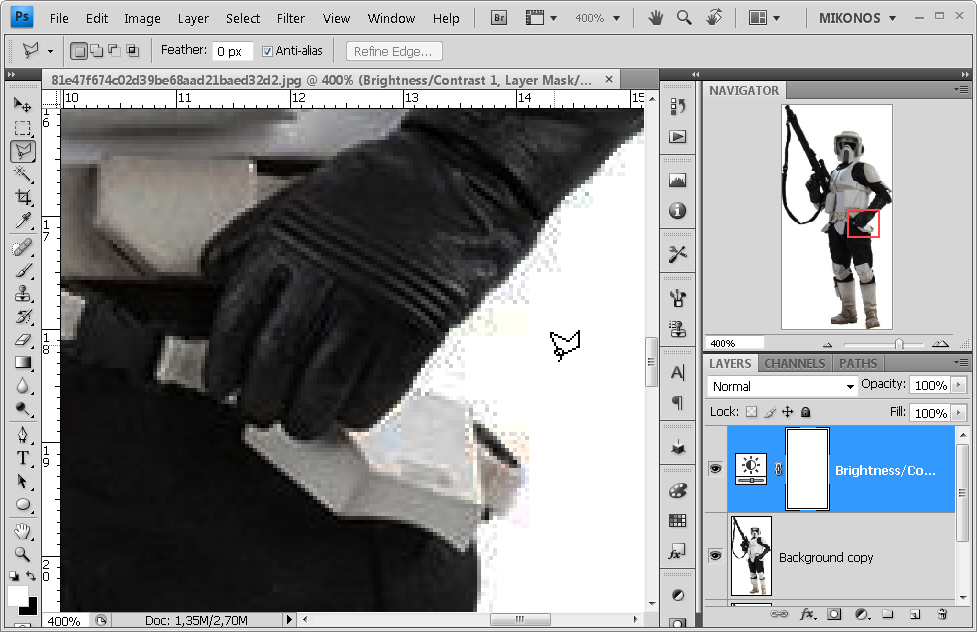Choose New selection mode button
977x632 pixels.
coord(79,51)
